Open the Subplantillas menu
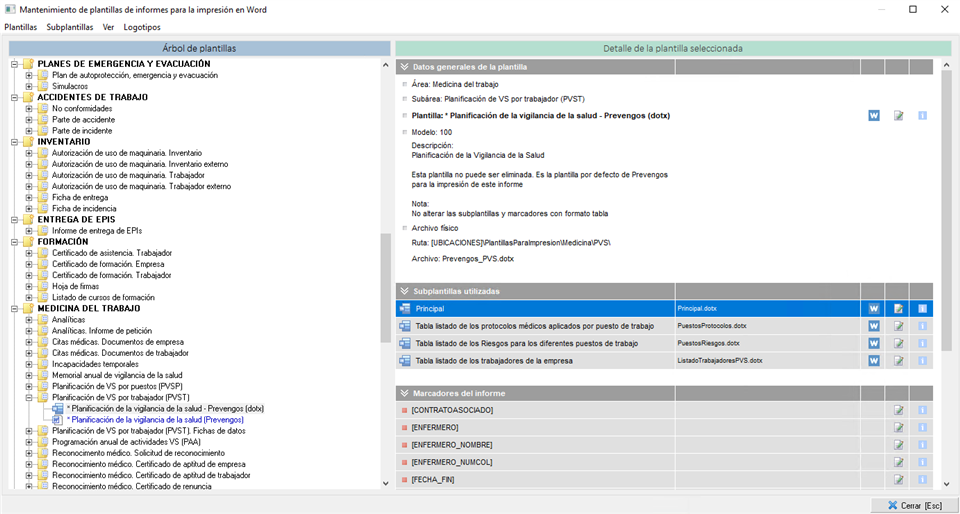This screenshot has height=514, width=960. (x=70, y=27)
